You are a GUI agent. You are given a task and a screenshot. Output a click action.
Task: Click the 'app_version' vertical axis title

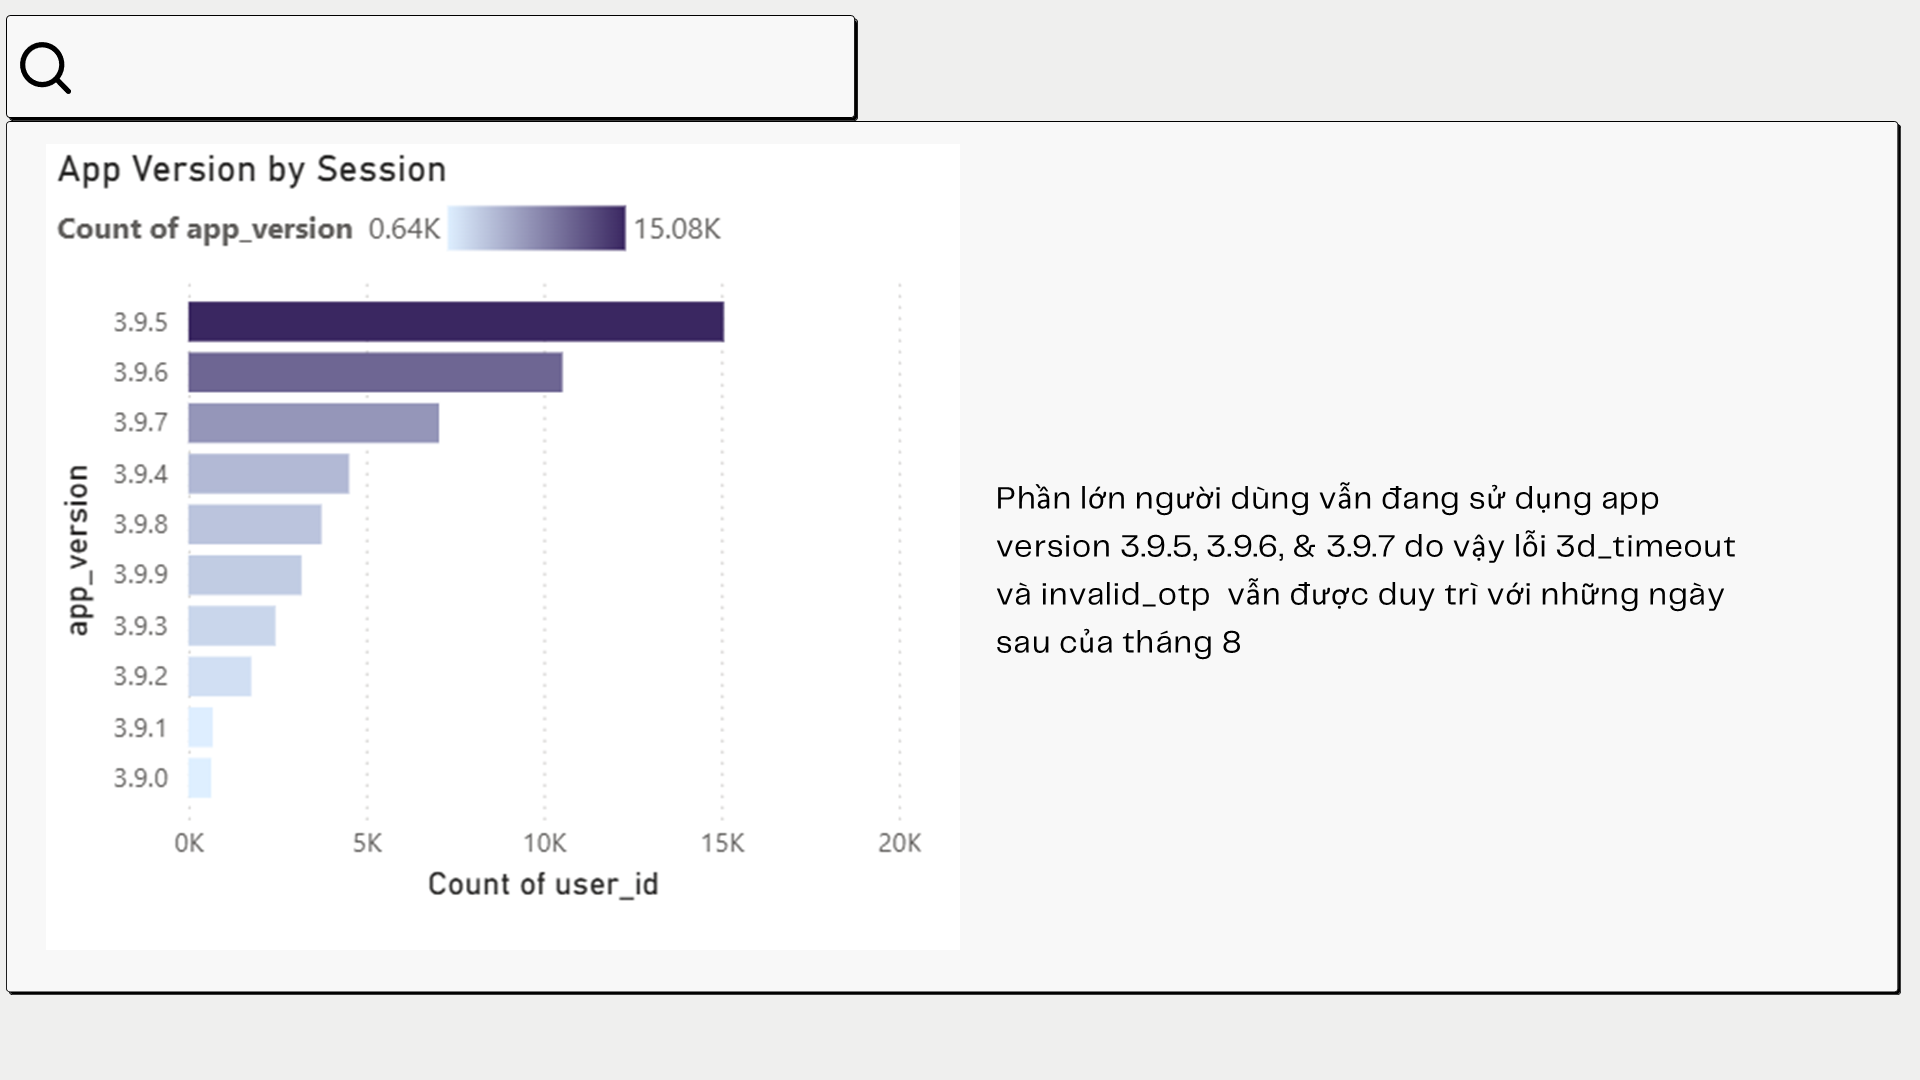pos(77,550)
